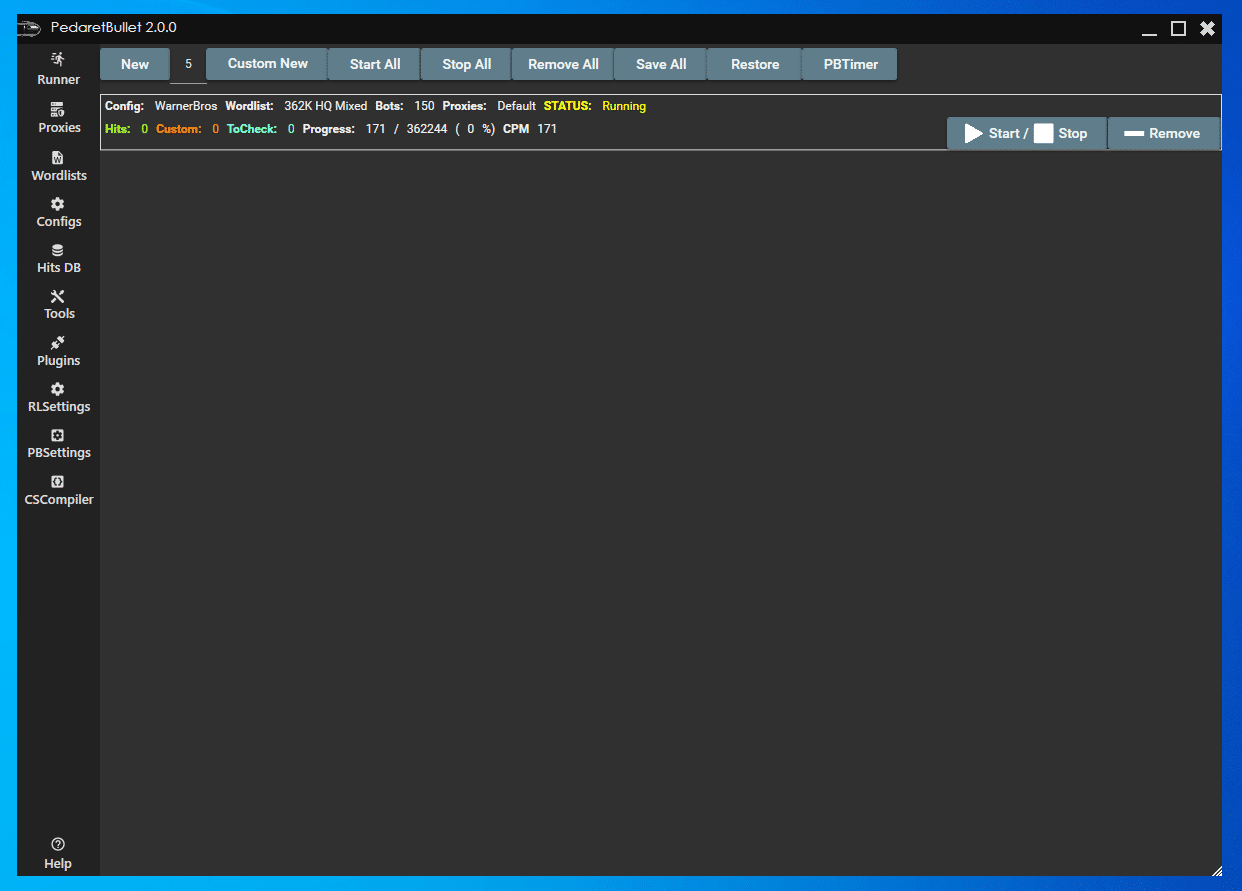1242x891 pixels.
Task: Click the Custom New button
Action: coord(267,64)
